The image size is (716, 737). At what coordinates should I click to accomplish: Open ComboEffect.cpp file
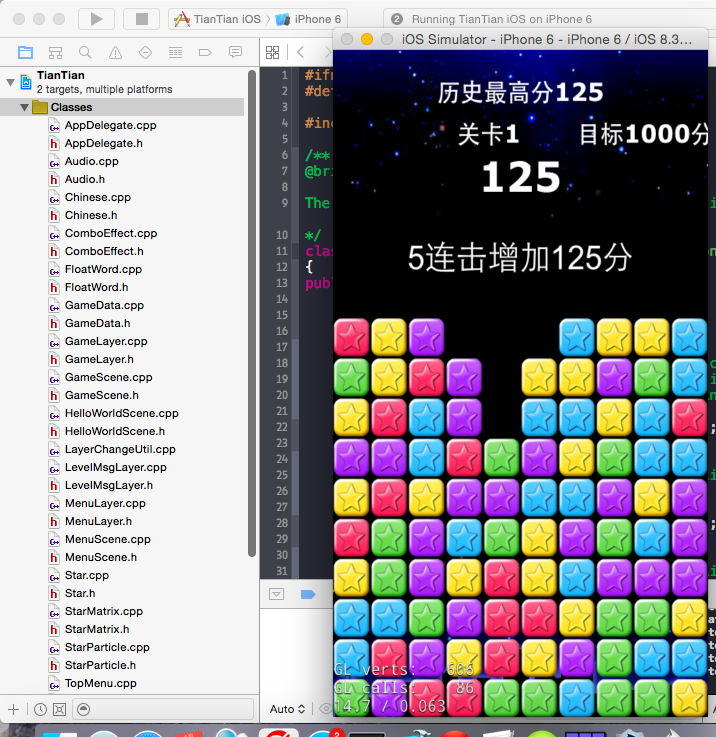click(111, 233)
